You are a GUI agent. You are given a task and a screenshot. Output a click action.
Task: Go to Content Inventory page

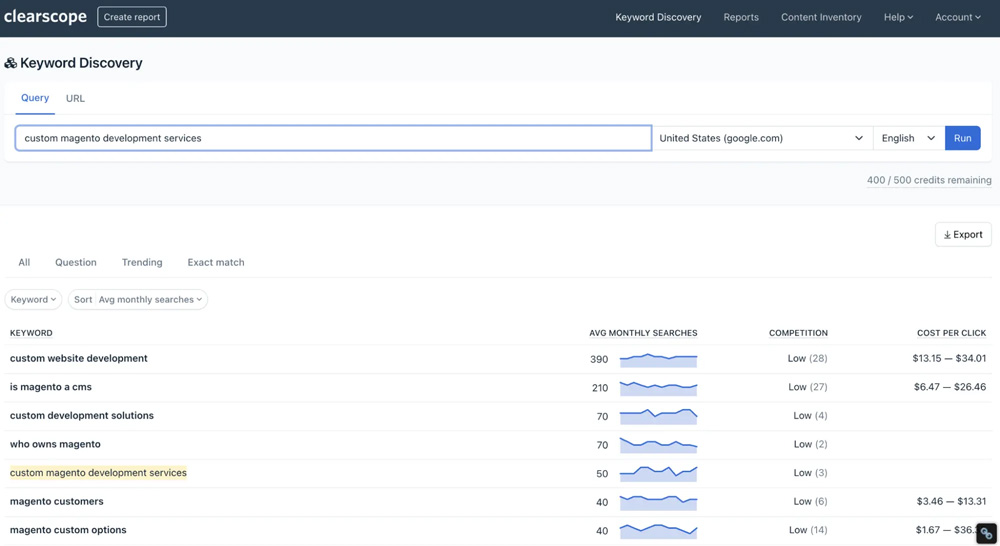point(821,17)
